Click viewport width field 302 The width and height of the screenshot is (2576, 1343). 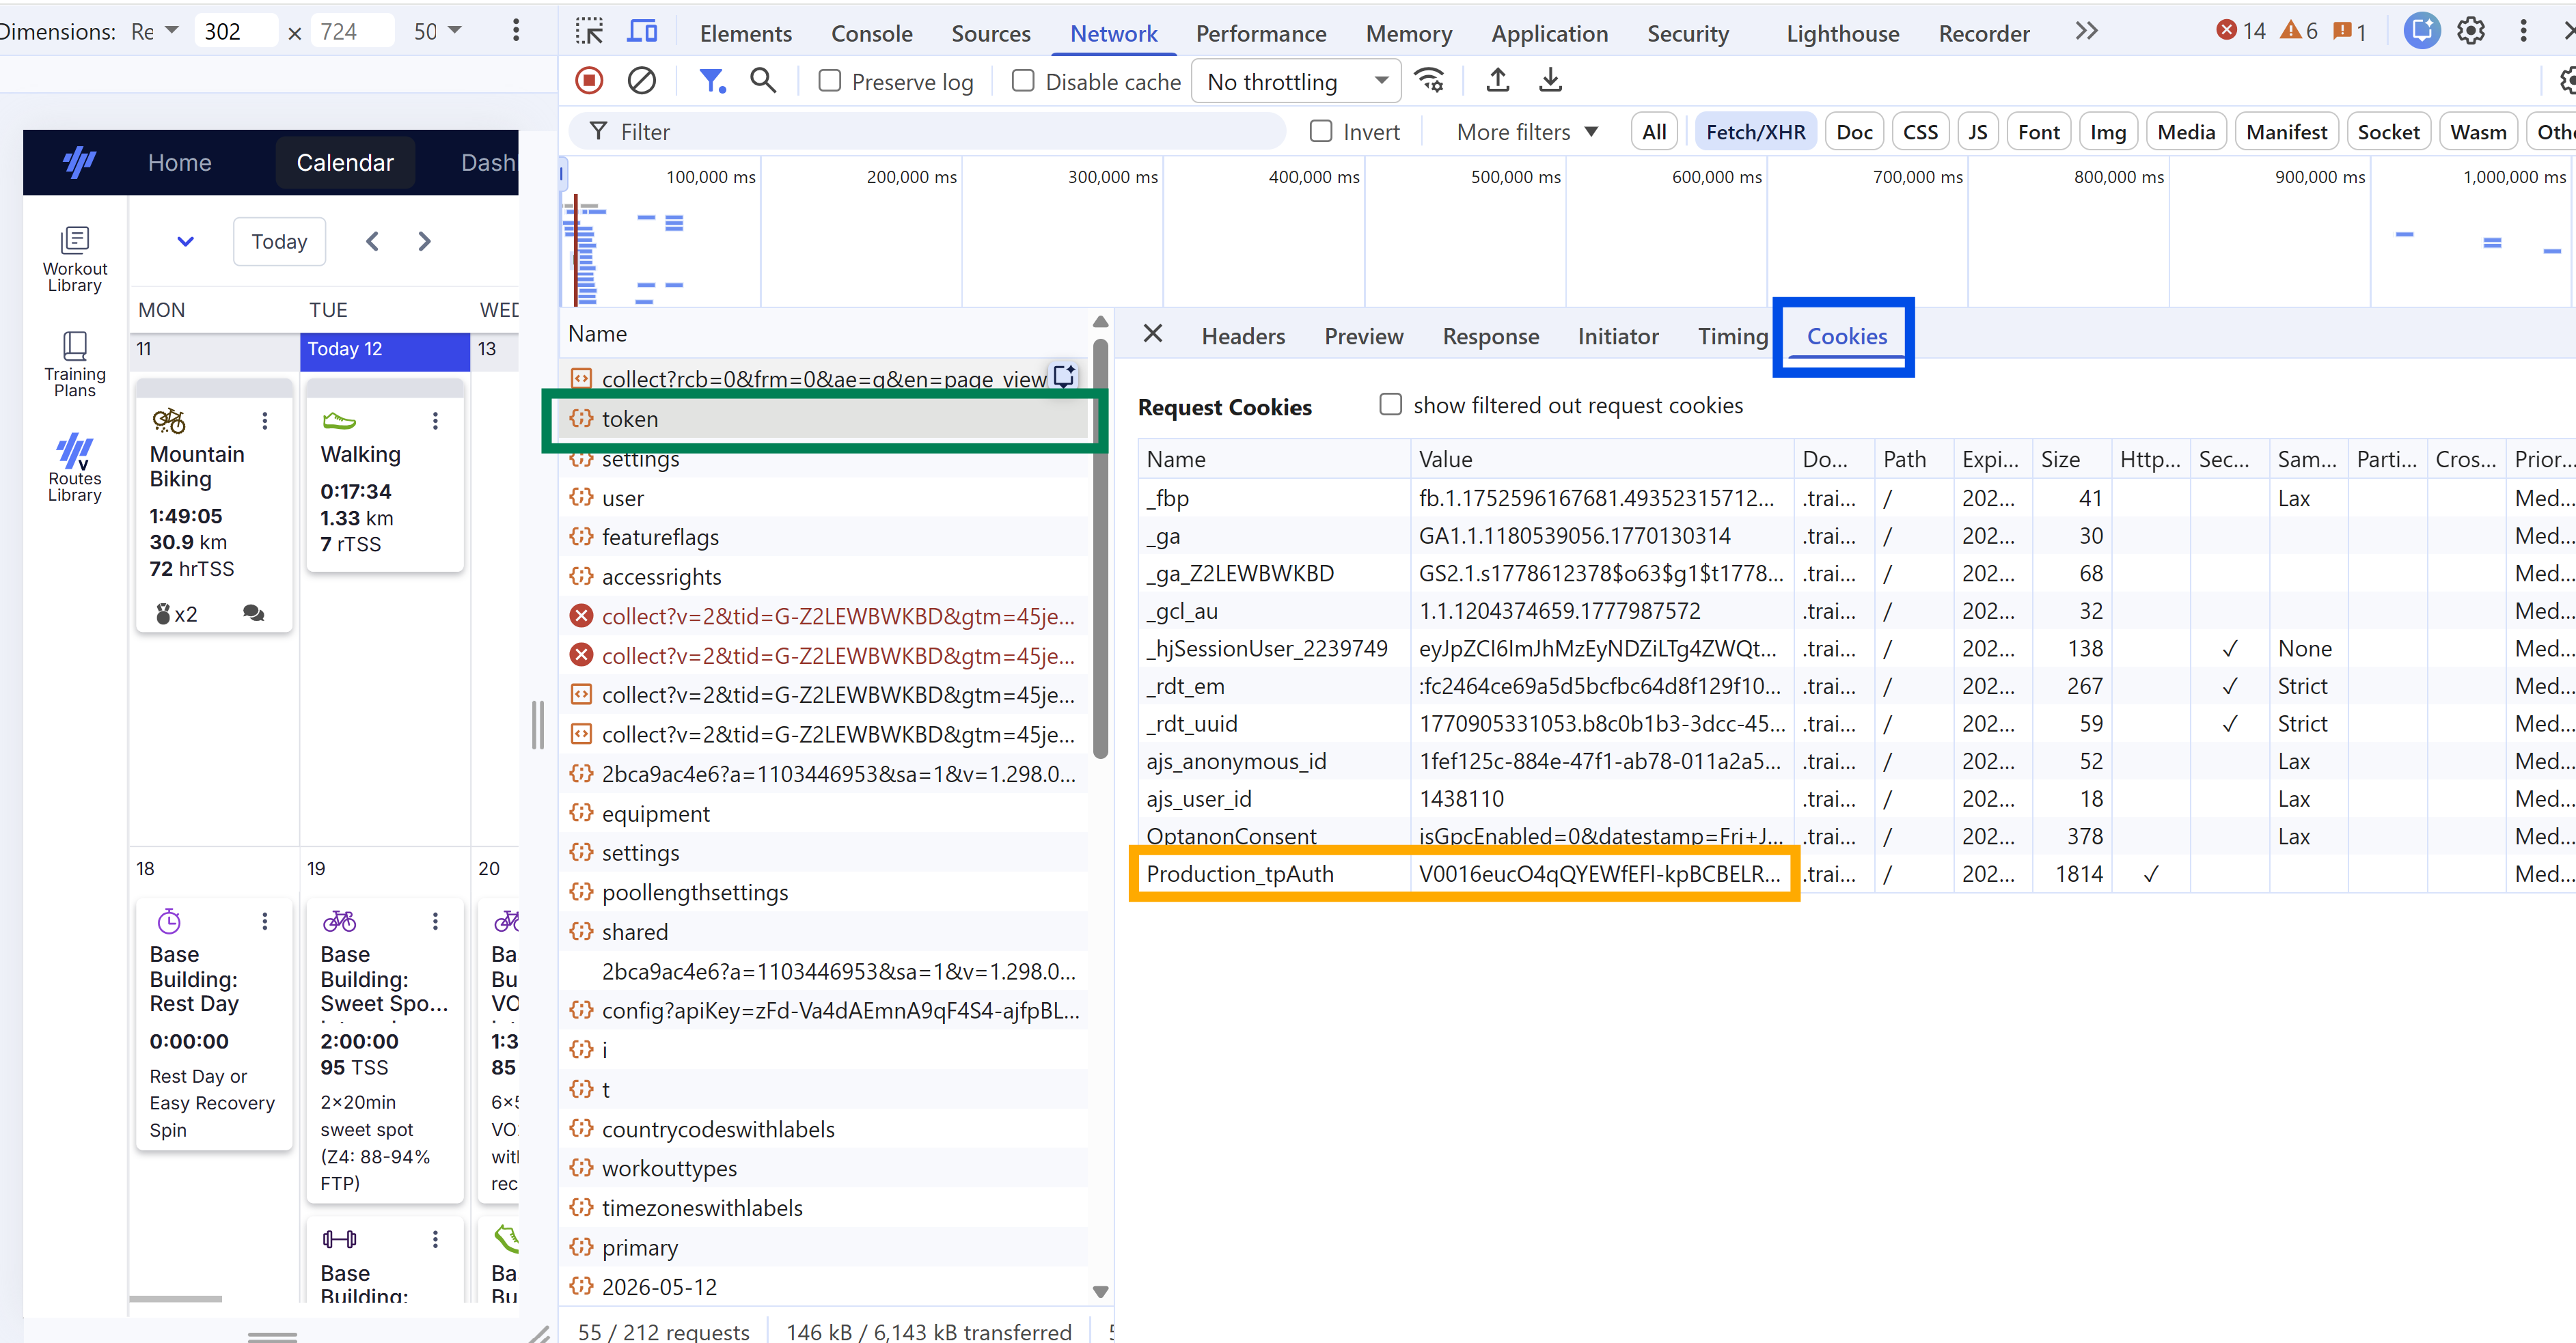[237, 31]
